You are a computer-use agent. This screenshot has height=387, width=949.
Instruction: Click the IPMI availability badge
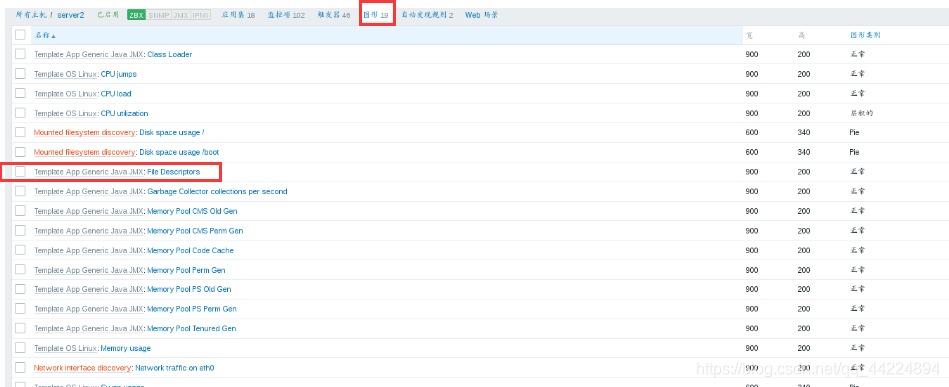pyautogui.click(x=201, y=15)
